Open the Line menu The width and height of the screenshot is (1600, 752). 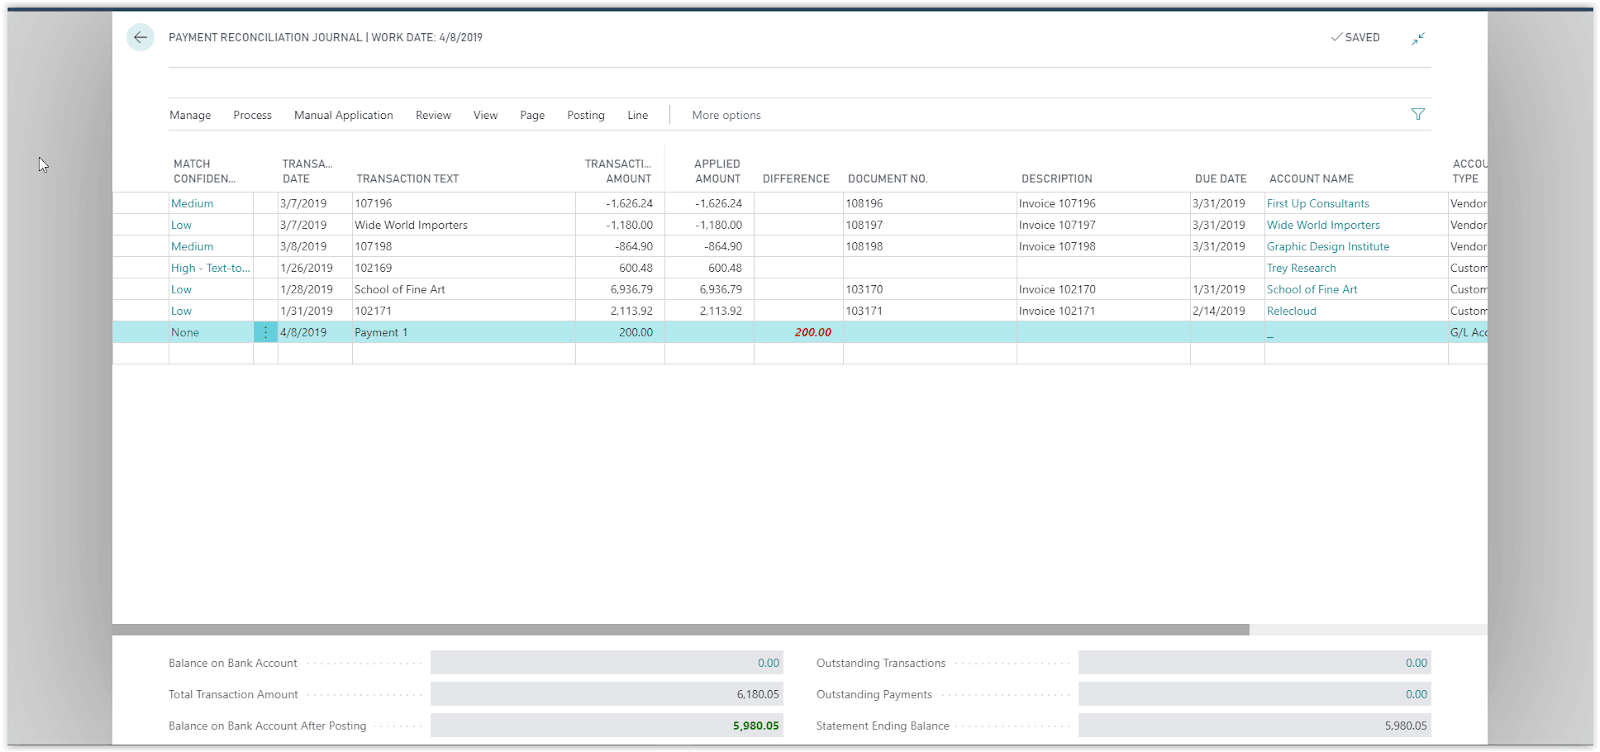(638, 115)
